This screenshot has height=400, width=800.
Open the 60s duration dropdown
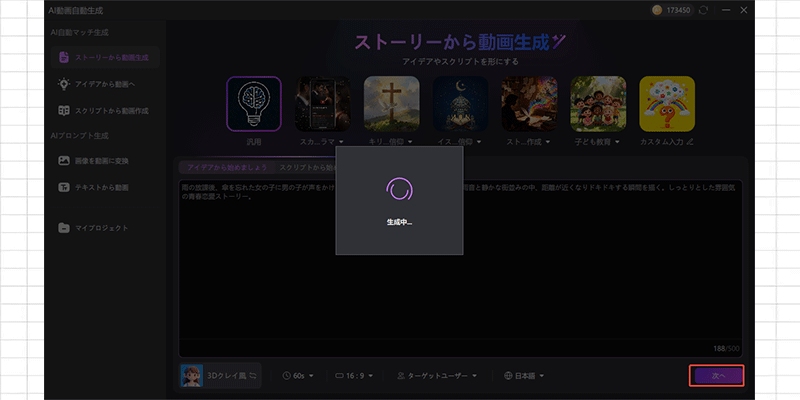(297, 376)
